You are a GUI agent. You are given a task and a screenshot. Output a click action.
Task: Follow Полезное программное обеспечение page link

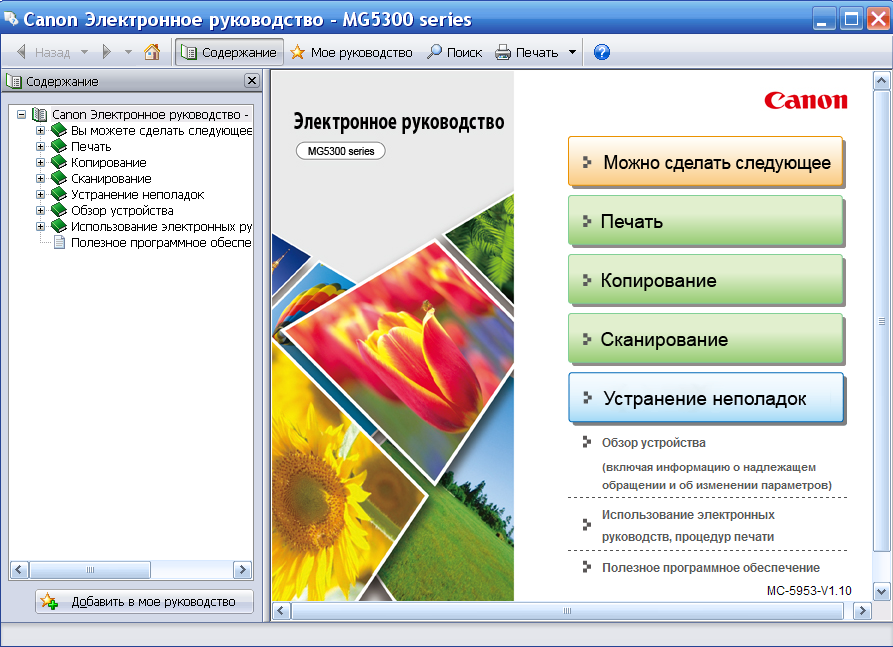pos(711,568)
